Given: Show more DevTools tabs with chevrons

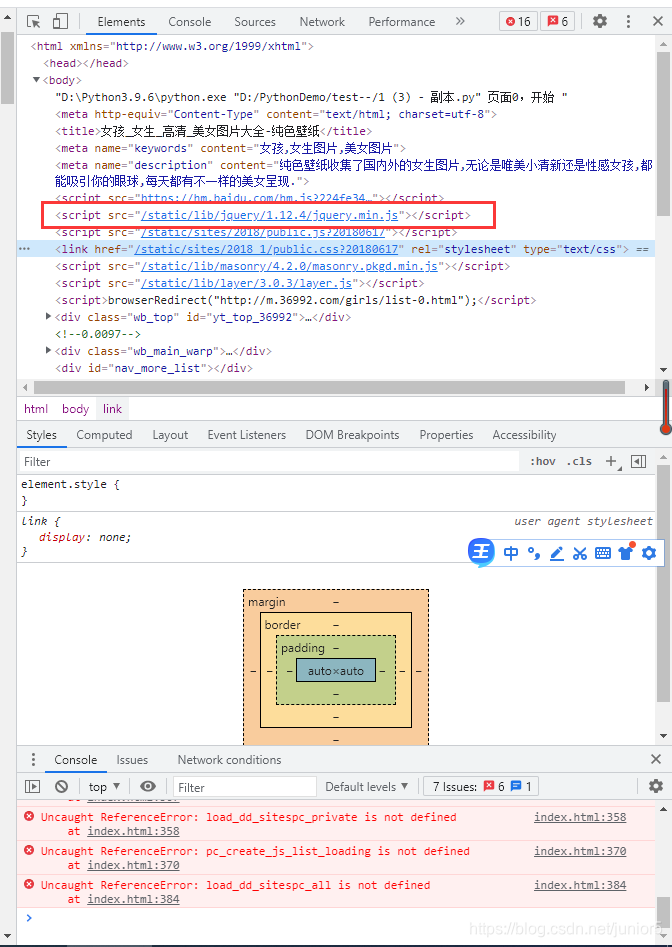Looking at the screenshot, I should click(460, 21).
